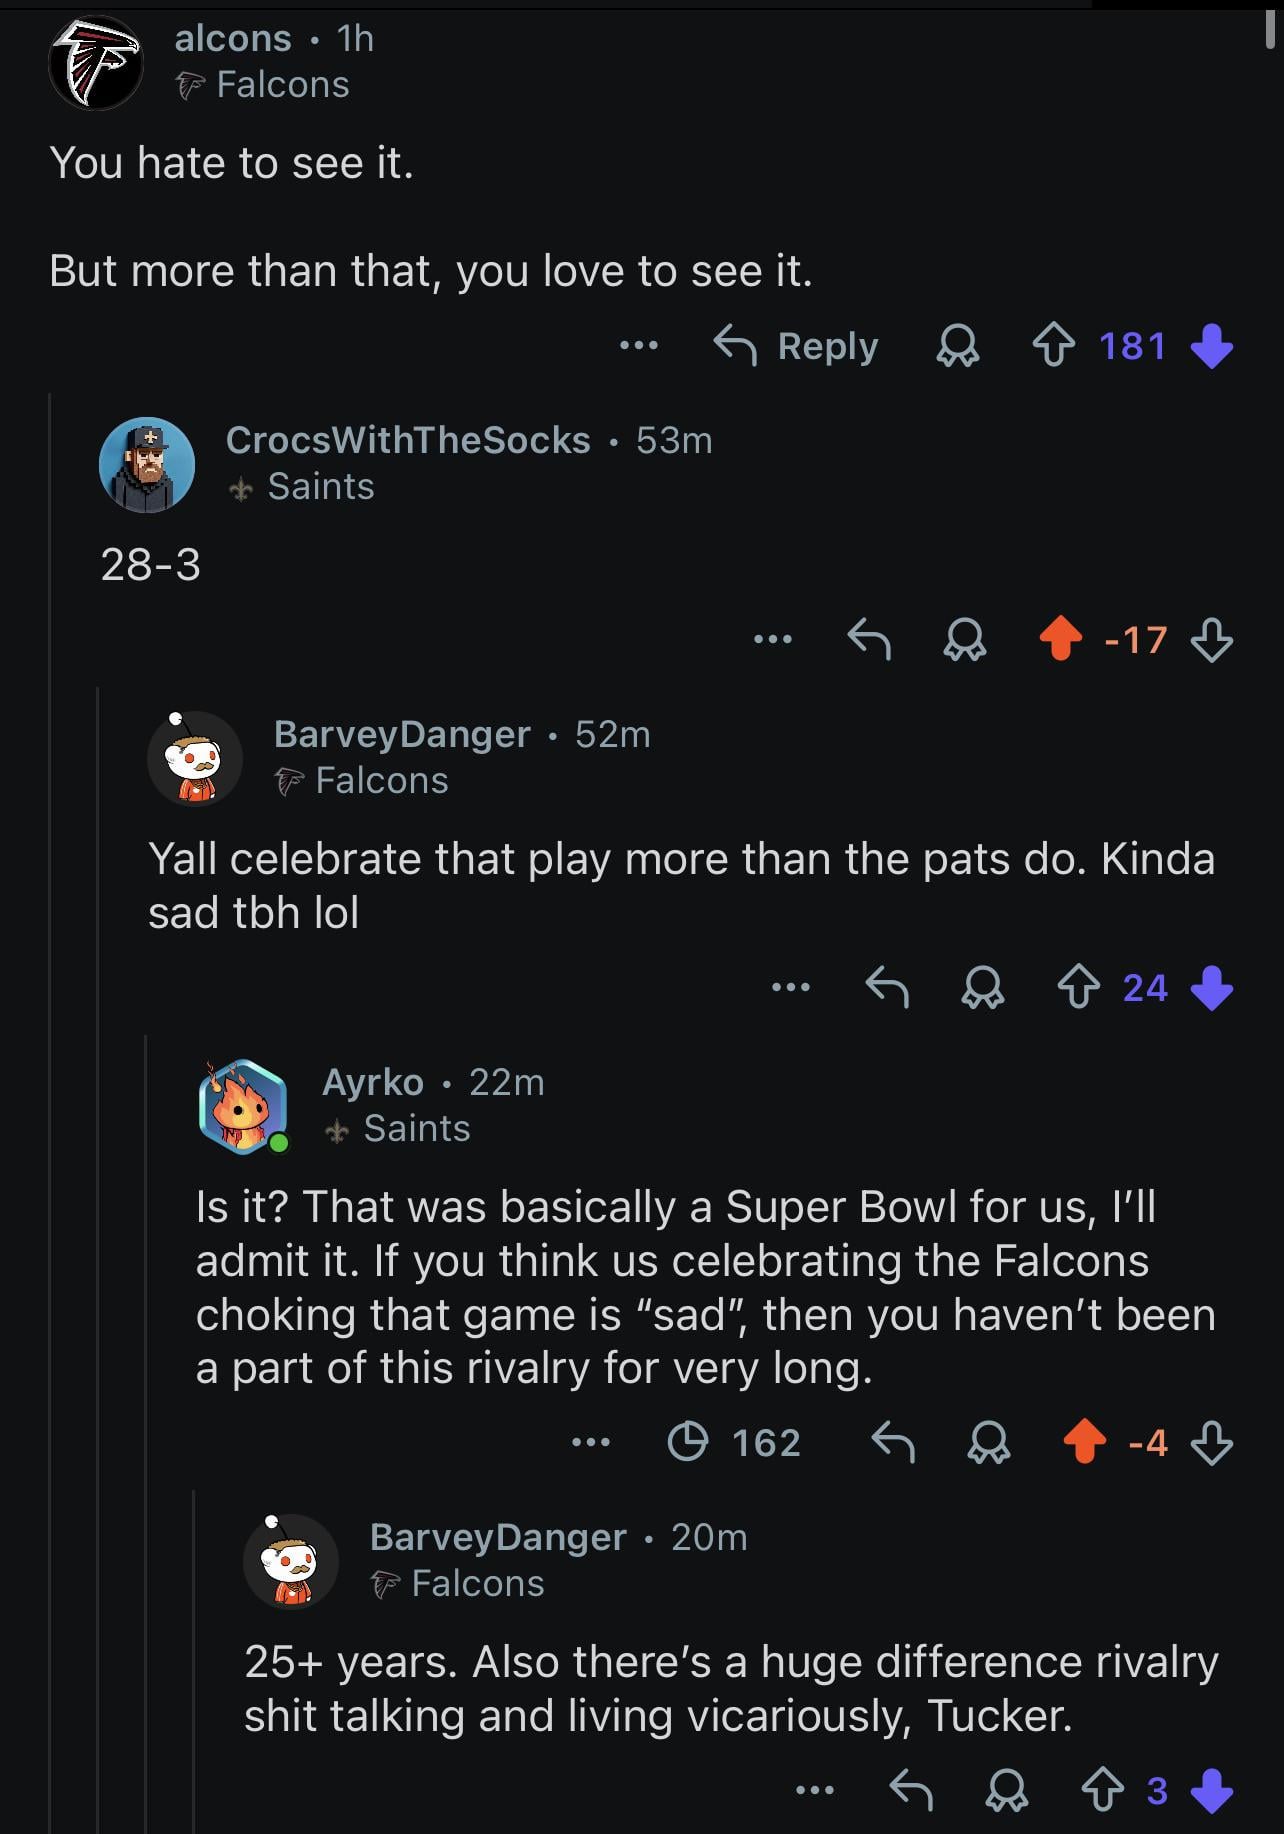Viewport: 1284px width, 1834px height.
Task: Award the "Kinda sad tbh lol" comment
Action: (982, 988)
